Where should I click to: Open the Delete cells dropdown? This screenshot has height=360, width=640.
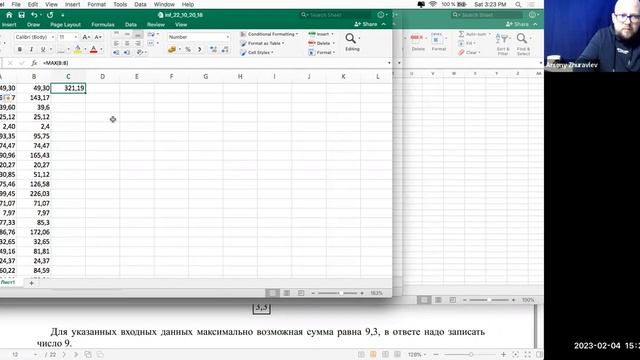point(322,43)
